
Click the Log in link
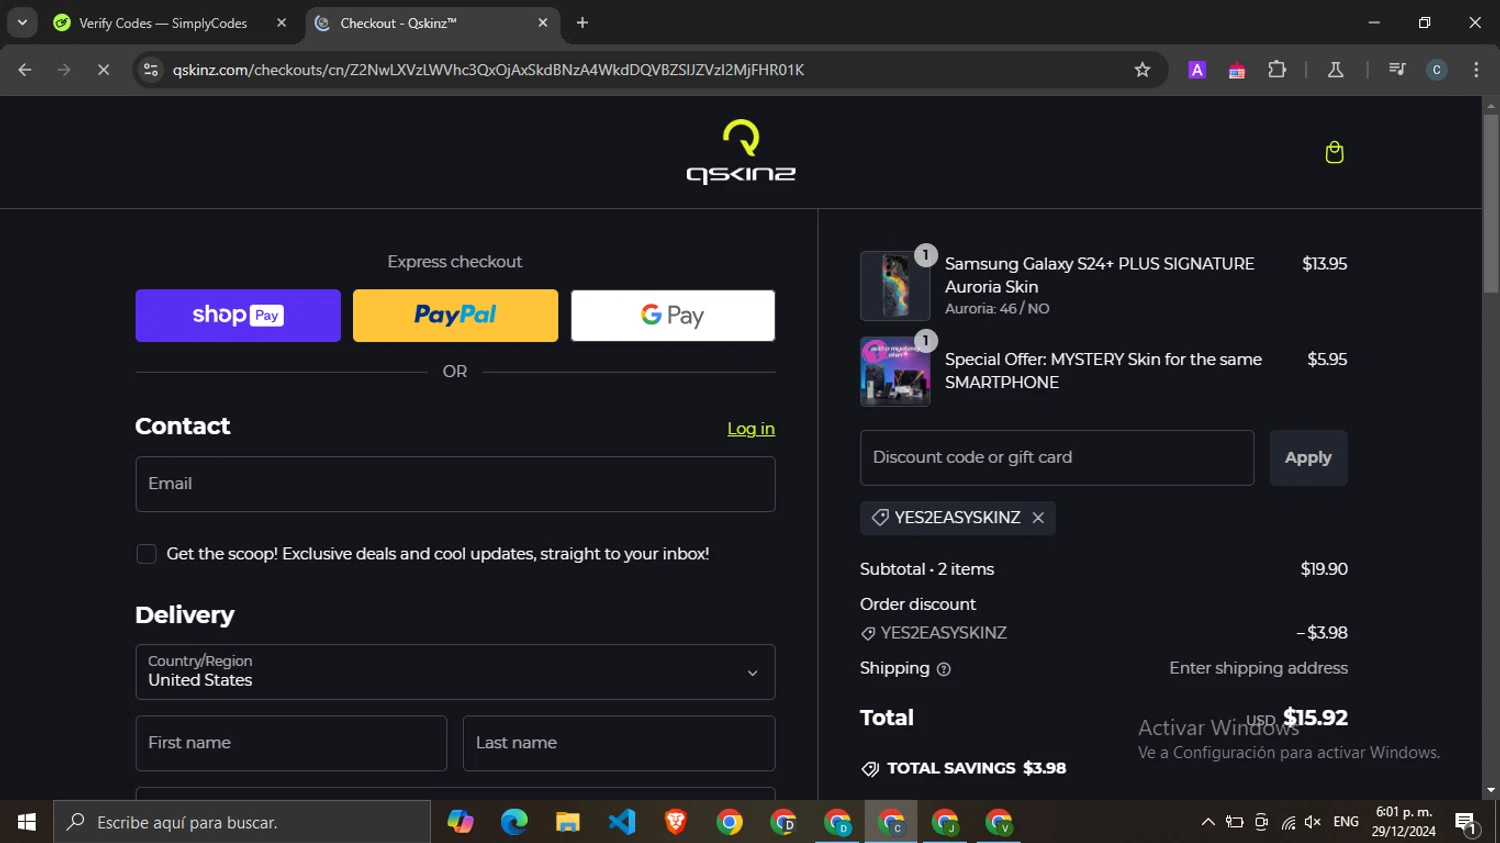[x=751, y=429]
